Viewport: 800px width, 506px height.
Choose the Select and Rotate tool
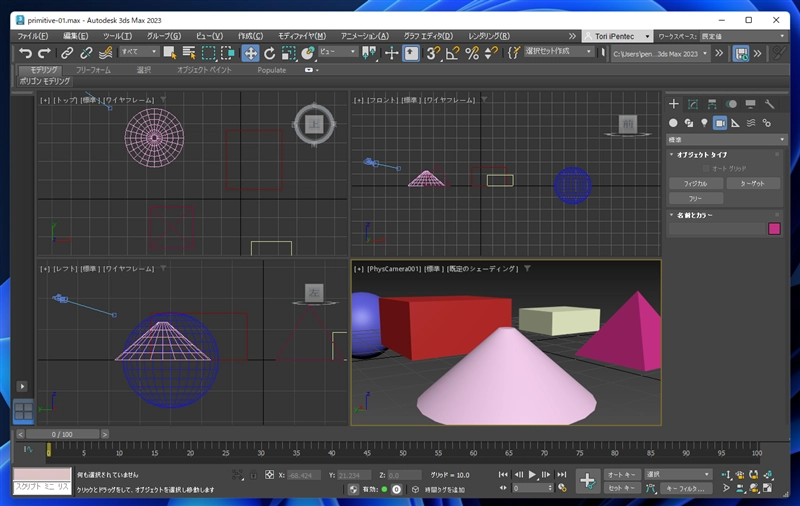click(269, 53)
